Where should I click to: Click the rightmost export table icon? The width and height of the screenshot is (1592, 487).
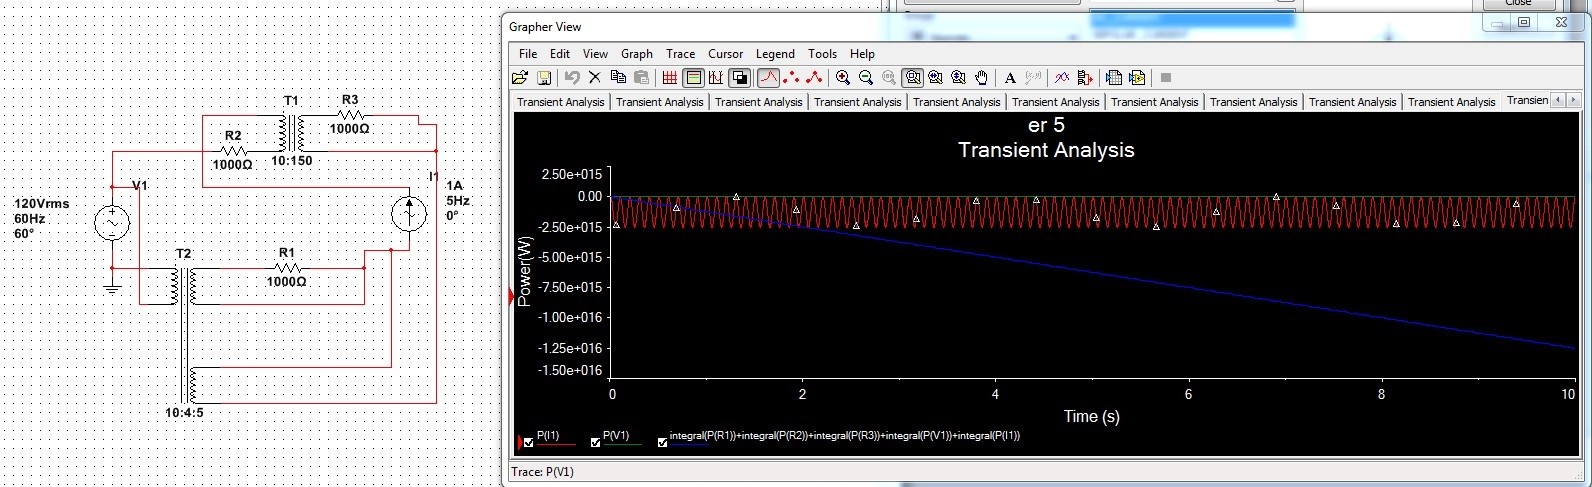pyautogui.click(x=1137, y=78)
